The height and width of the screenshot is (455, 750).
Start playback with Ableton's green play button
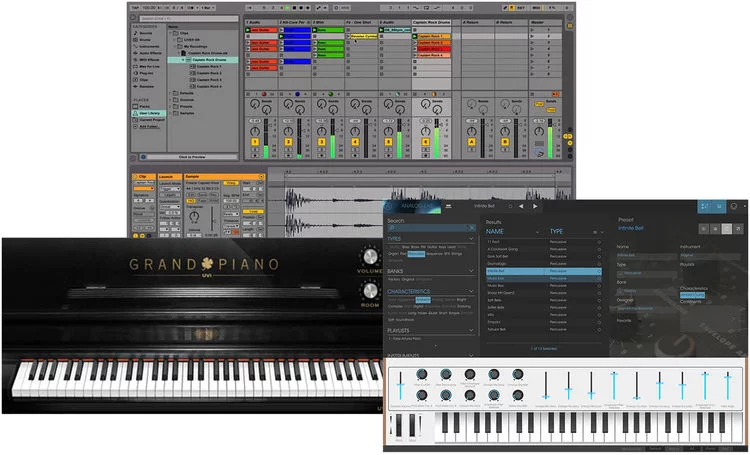pyautogui.click(x=287, y=8)
